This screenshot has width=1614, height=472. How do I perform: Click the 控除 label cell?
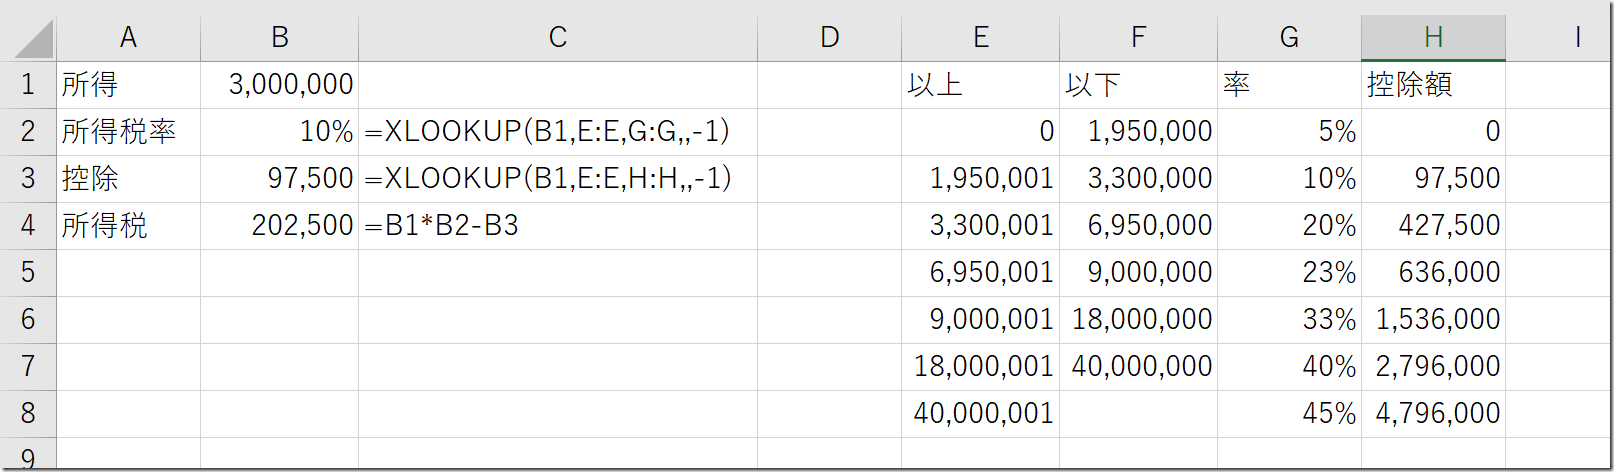click(x=128, y=179)
